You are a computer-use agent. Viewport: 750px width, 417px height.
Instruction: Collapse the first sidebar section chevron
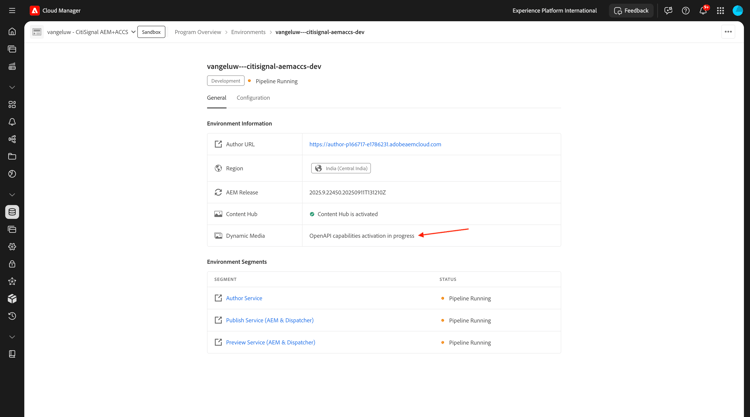pyautogui.click(x=12, y=87)
